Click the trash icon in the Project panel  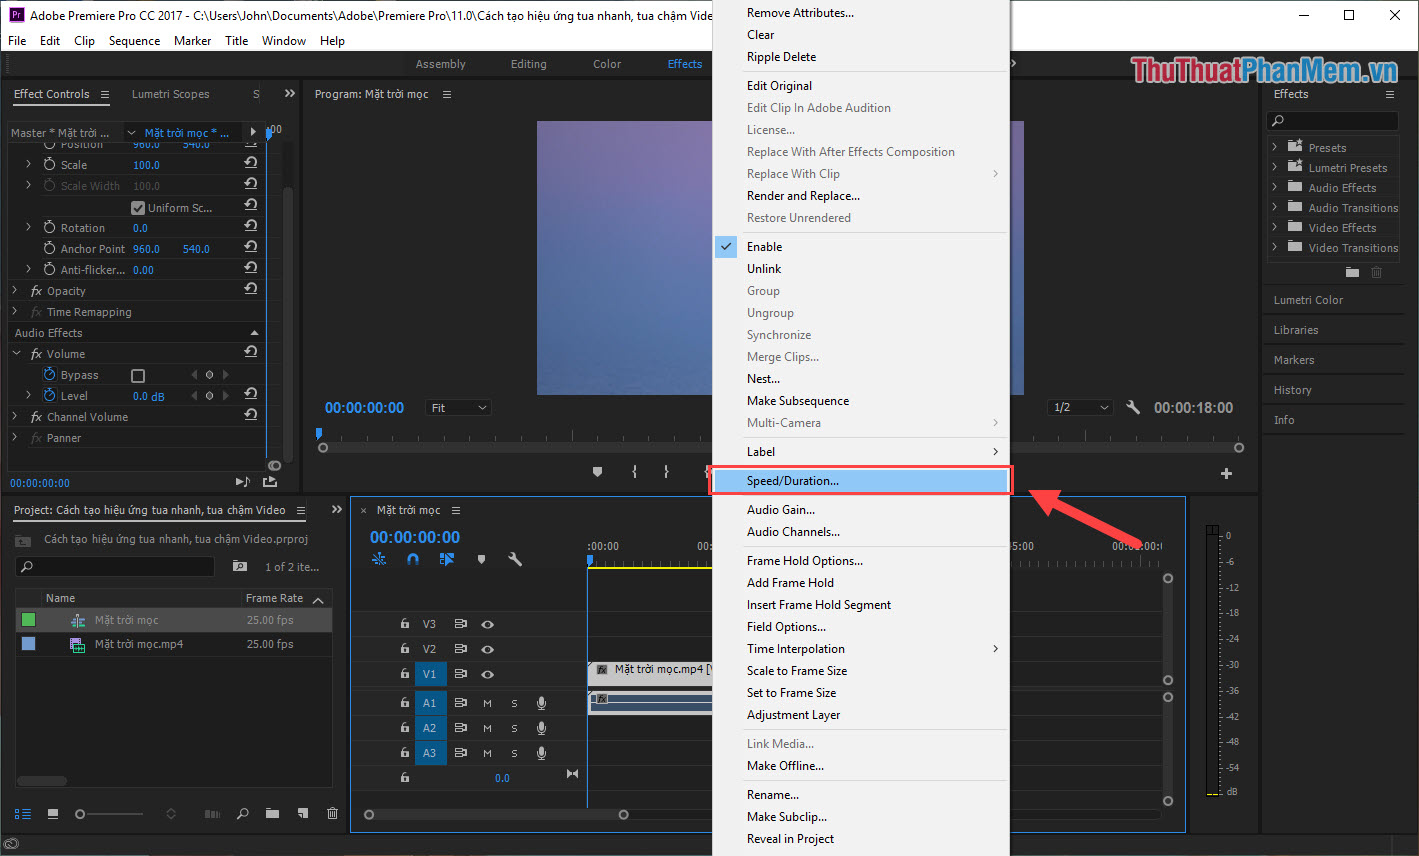(x=332, y=813)
